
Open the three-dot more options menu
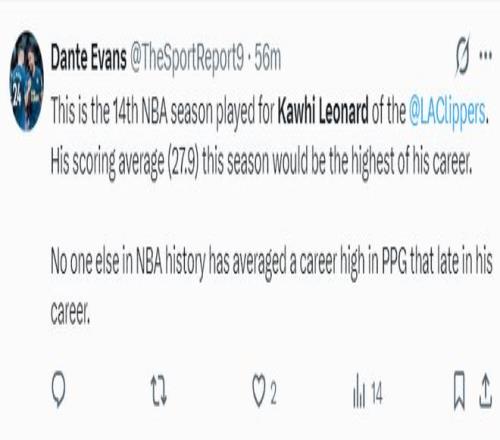click(485, 55)
